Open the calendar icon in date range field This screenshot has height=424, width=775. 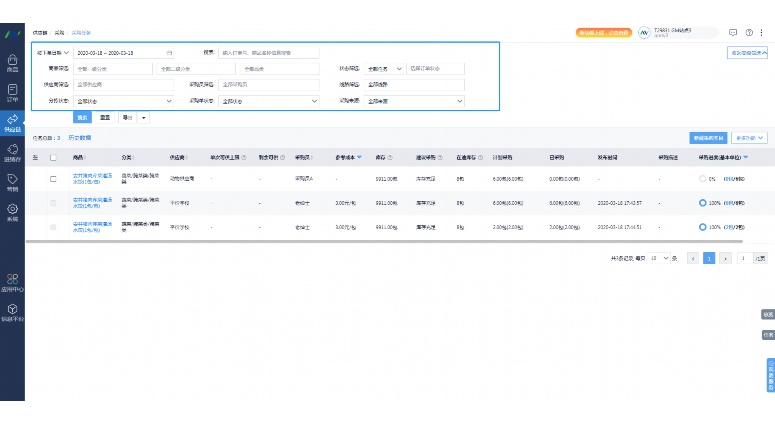pyautogui.click(x=169, y=52)
